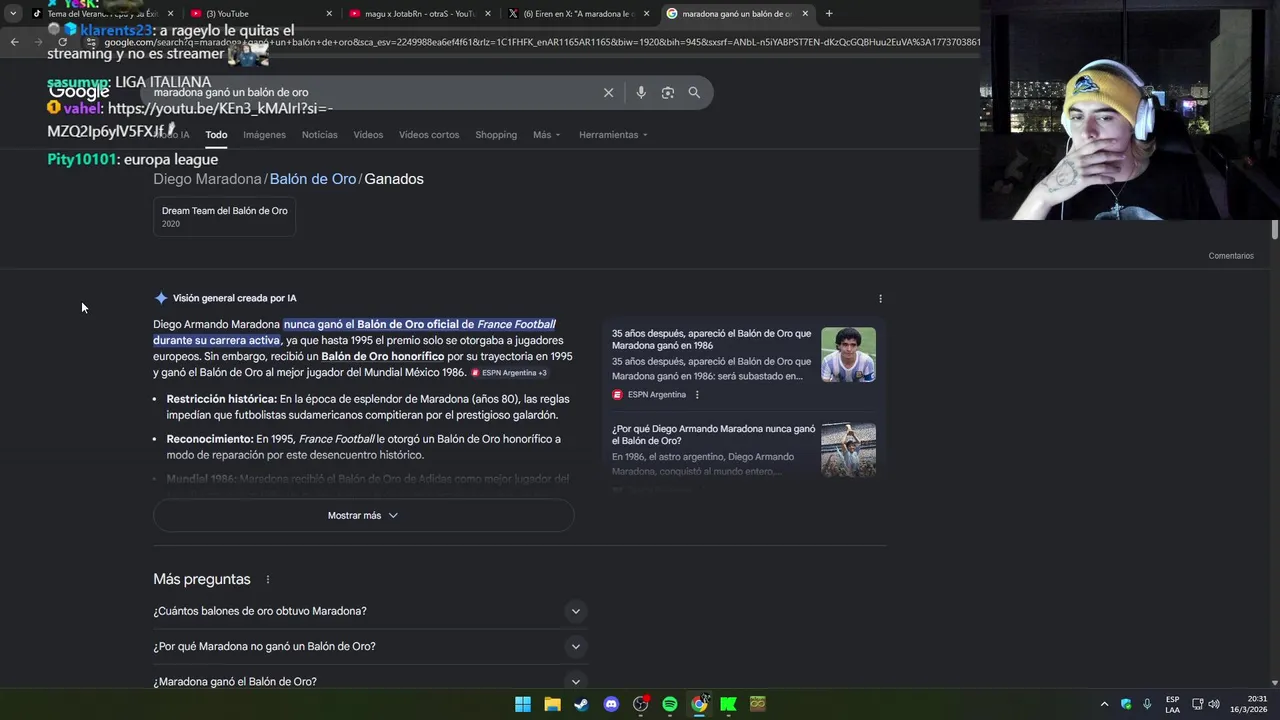Expand ¿Maradona ganó el Balón de Oro?
The width and height of the screenshot is (1280, 720).
(x=370, y=681)
